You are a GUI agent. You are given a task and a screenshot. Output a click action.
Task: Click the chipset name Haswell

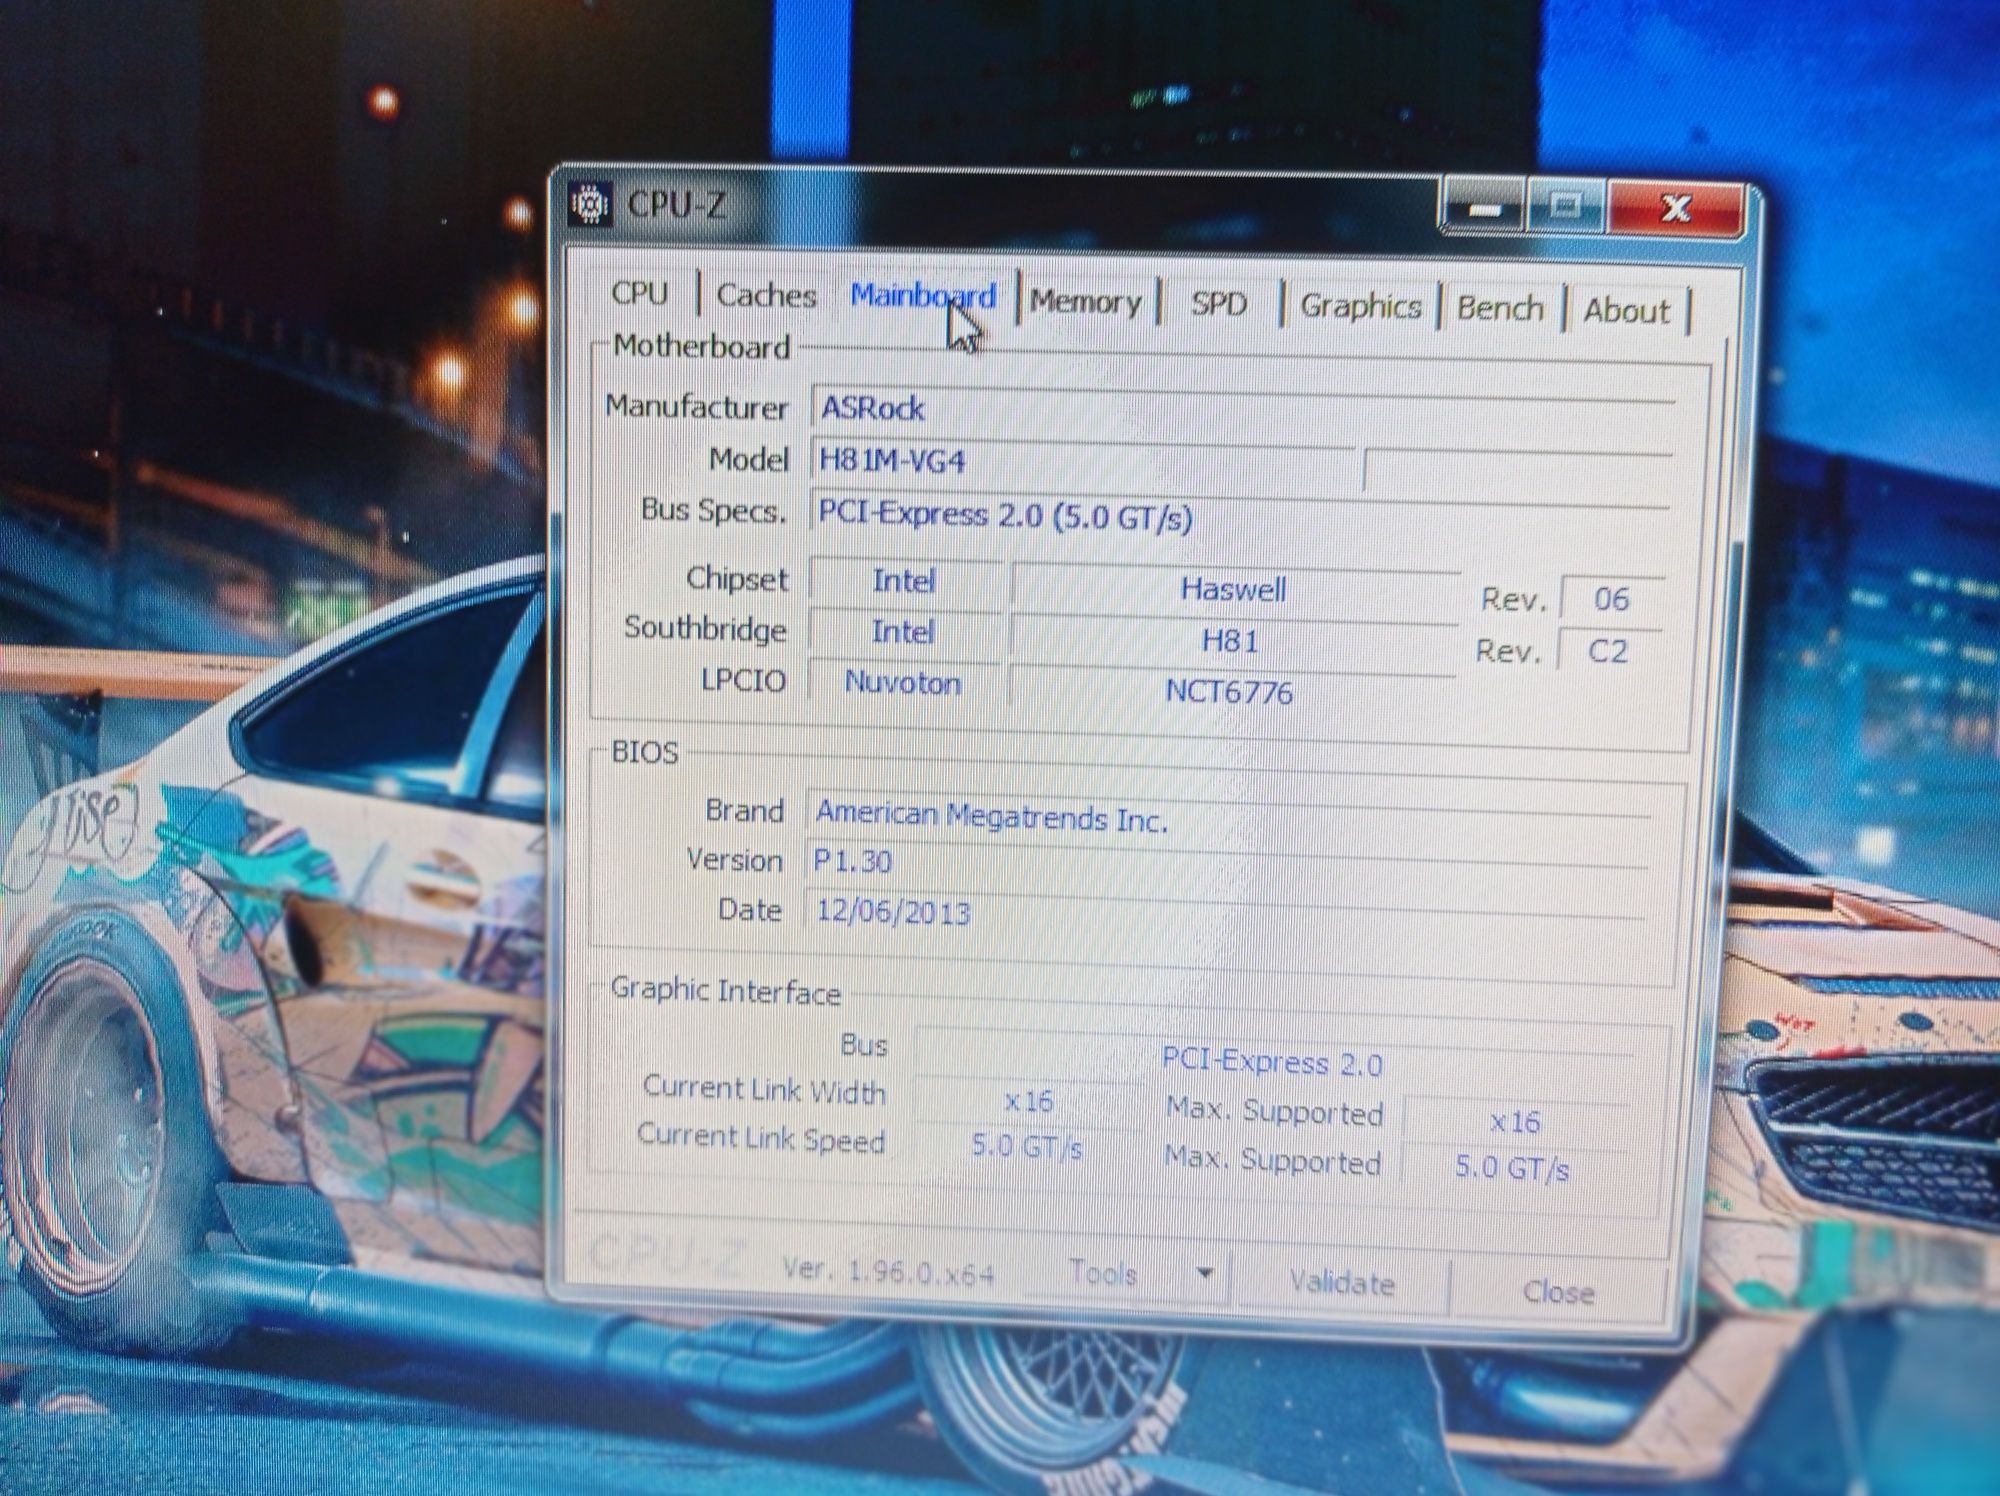1234,589
